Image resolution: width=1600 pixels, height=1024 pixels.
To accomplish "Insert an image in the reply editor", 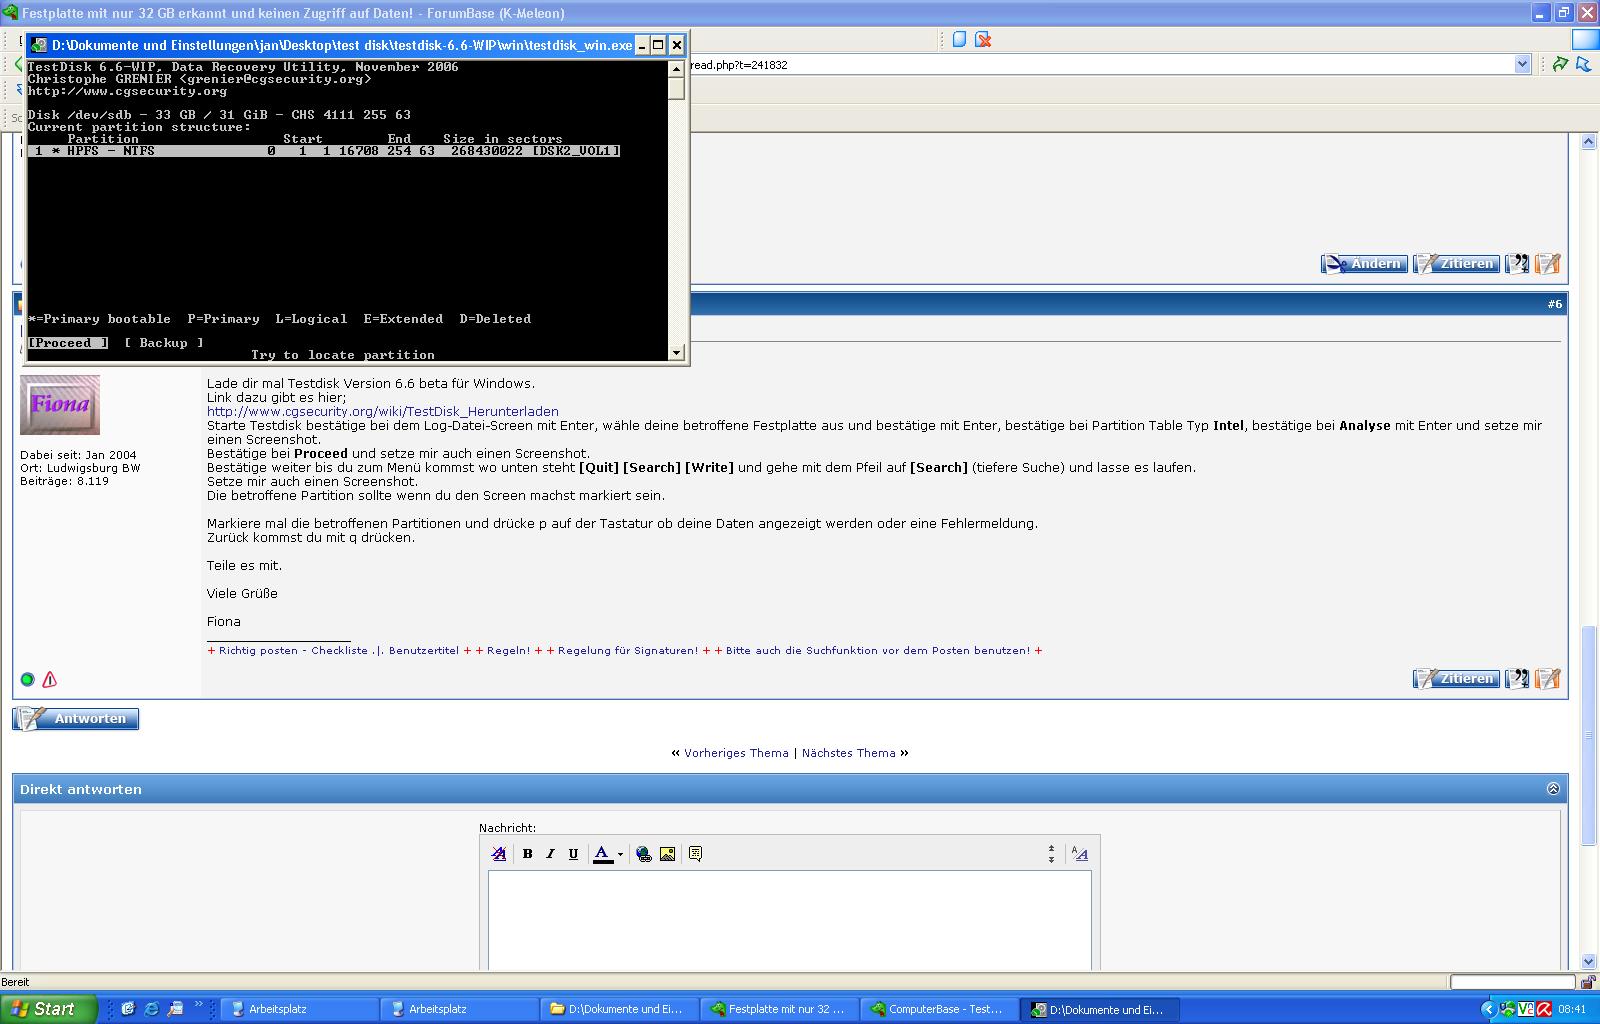I will [x=668, y=853].
